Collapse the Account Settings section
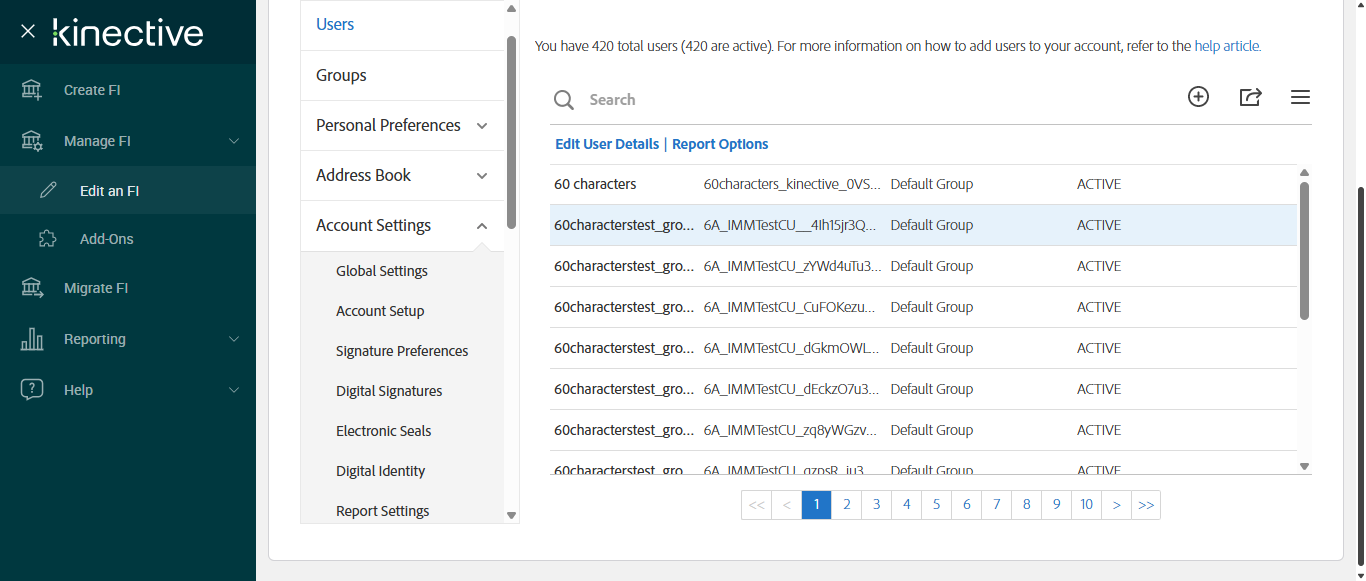The height and width of the screenshot is (581, 1366). (x=482, y=226)
